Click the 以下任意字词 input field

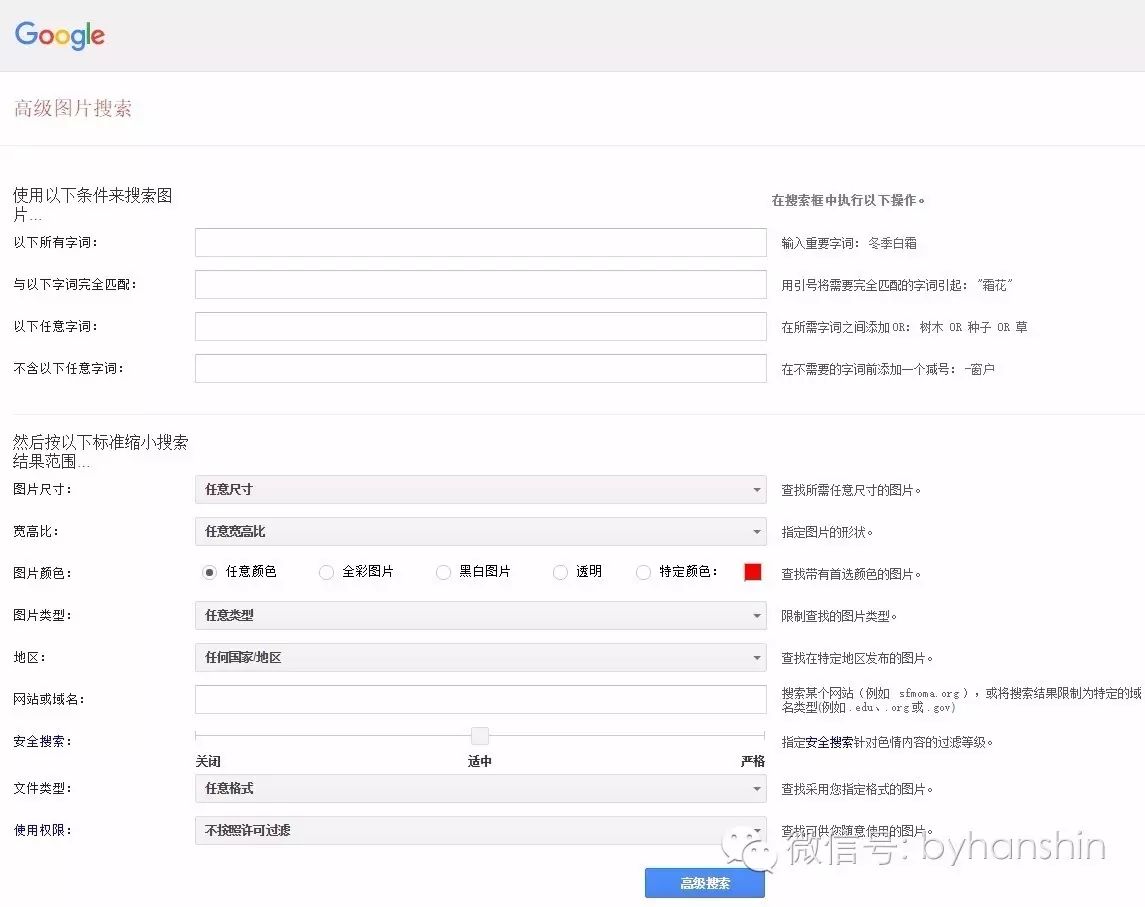pos(480,326)
